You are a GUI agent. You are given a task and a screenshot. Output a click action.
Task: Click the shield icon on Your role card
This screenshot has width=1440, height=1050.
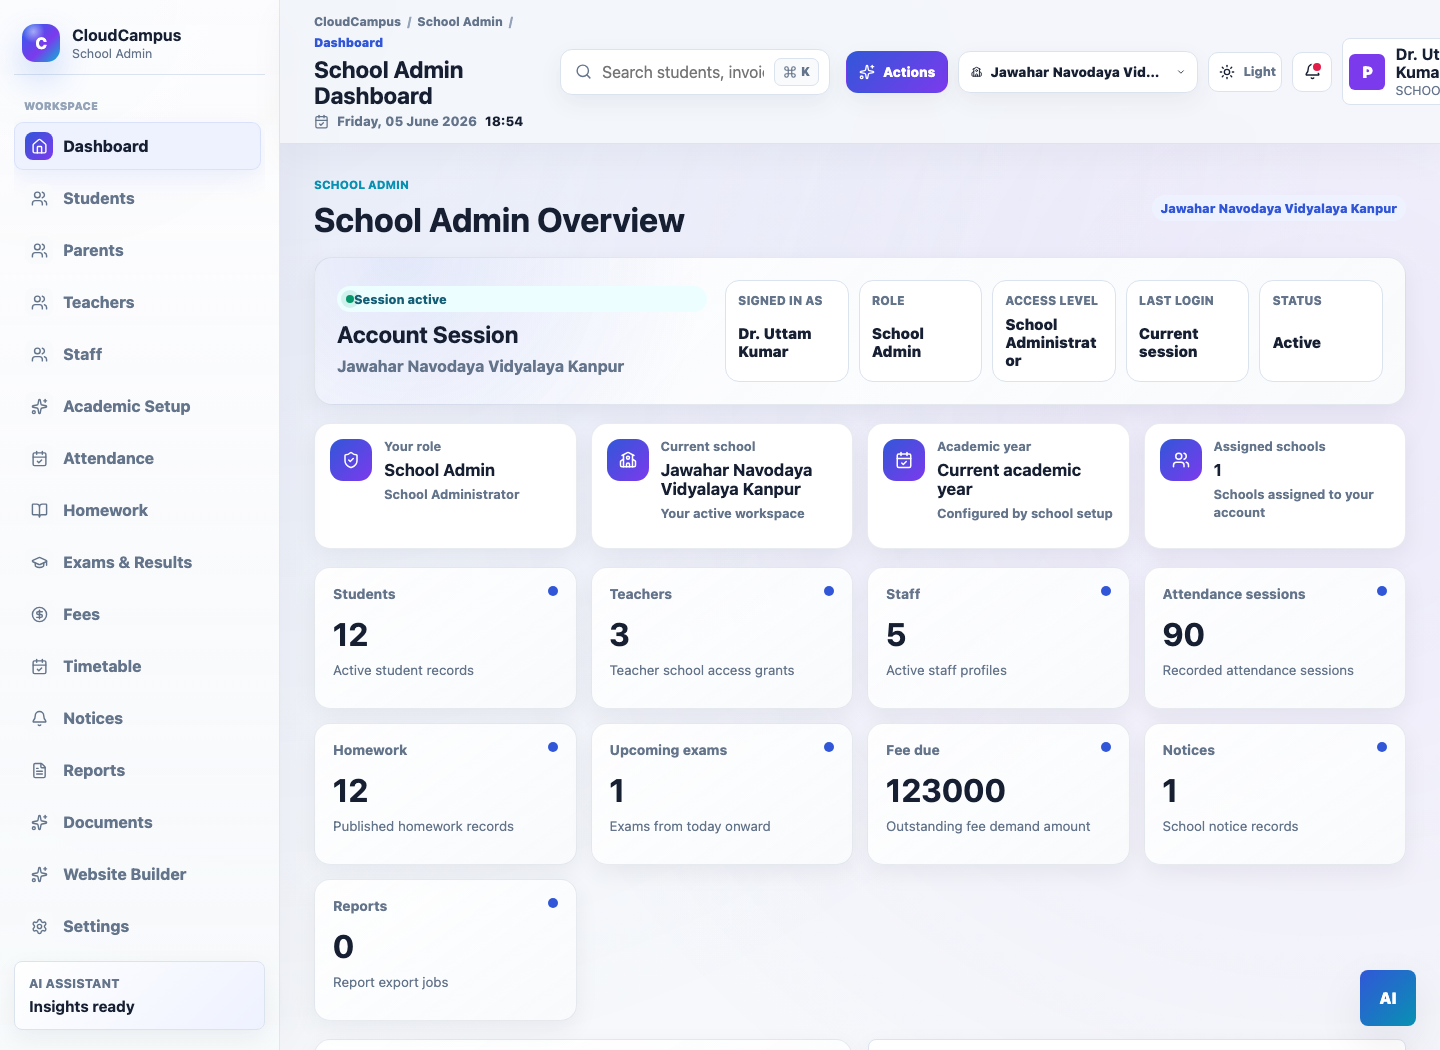[x=351, y=460]
